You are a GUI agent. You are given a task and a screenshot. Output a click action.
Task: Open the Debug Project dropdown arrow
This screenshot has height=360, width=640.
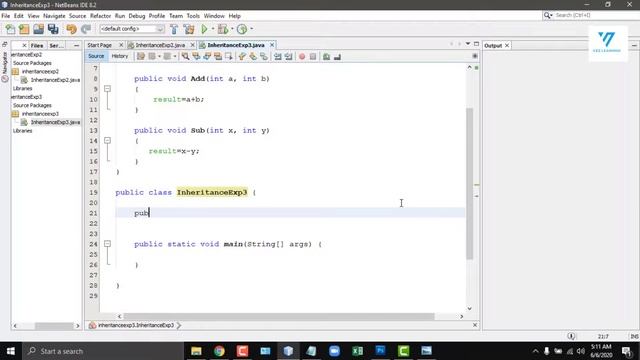pyautogui.click(x=231, y=29)
